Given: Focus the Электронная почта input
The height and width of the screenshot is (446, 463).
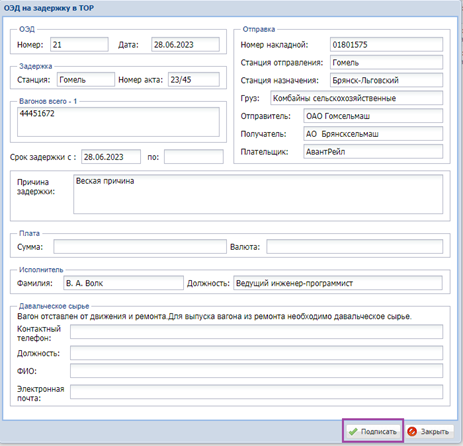Looking at the screenshot, I should tap(256, 392).
